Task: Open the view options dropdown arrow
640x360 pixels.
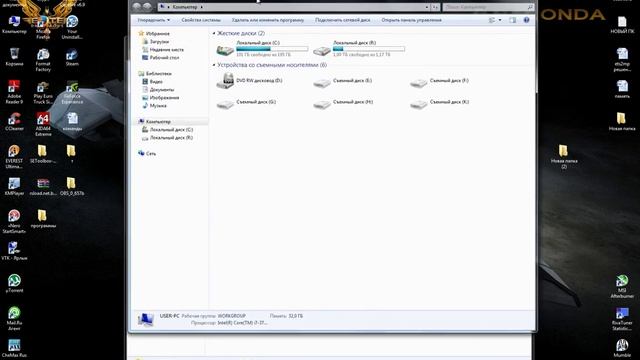Action: pos(500,20)
